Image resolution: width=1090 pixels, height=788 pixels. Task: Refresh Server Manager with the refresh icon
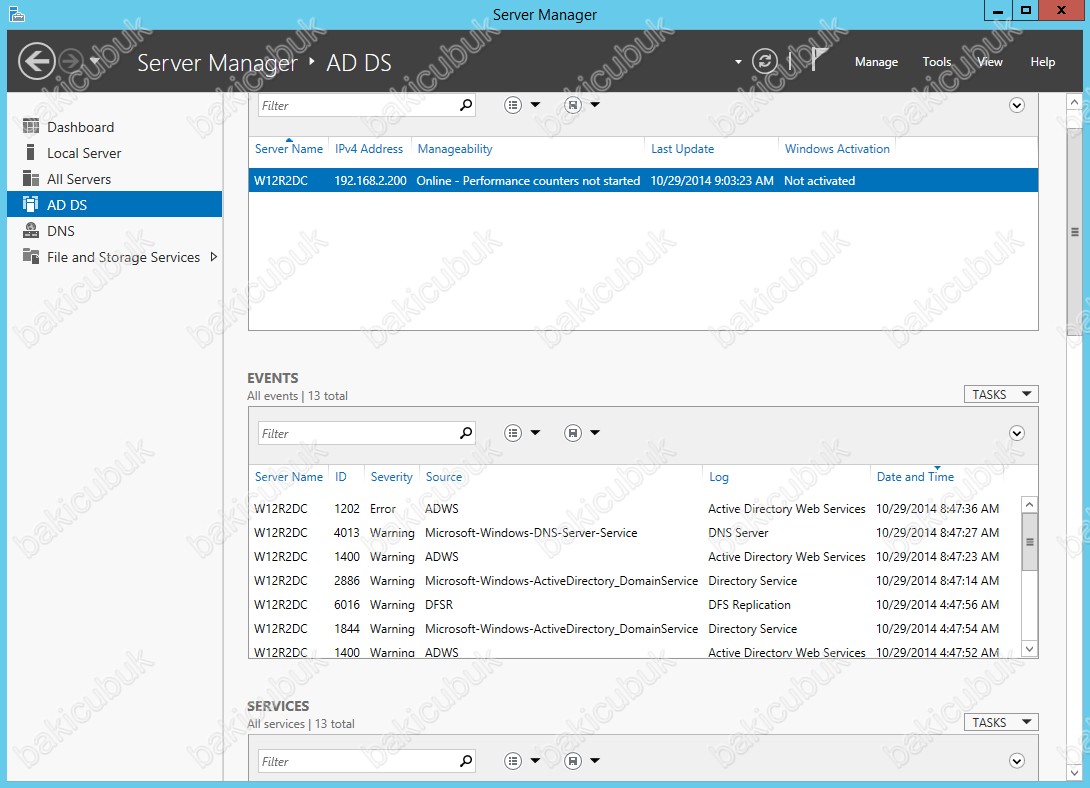click(765, 61)
